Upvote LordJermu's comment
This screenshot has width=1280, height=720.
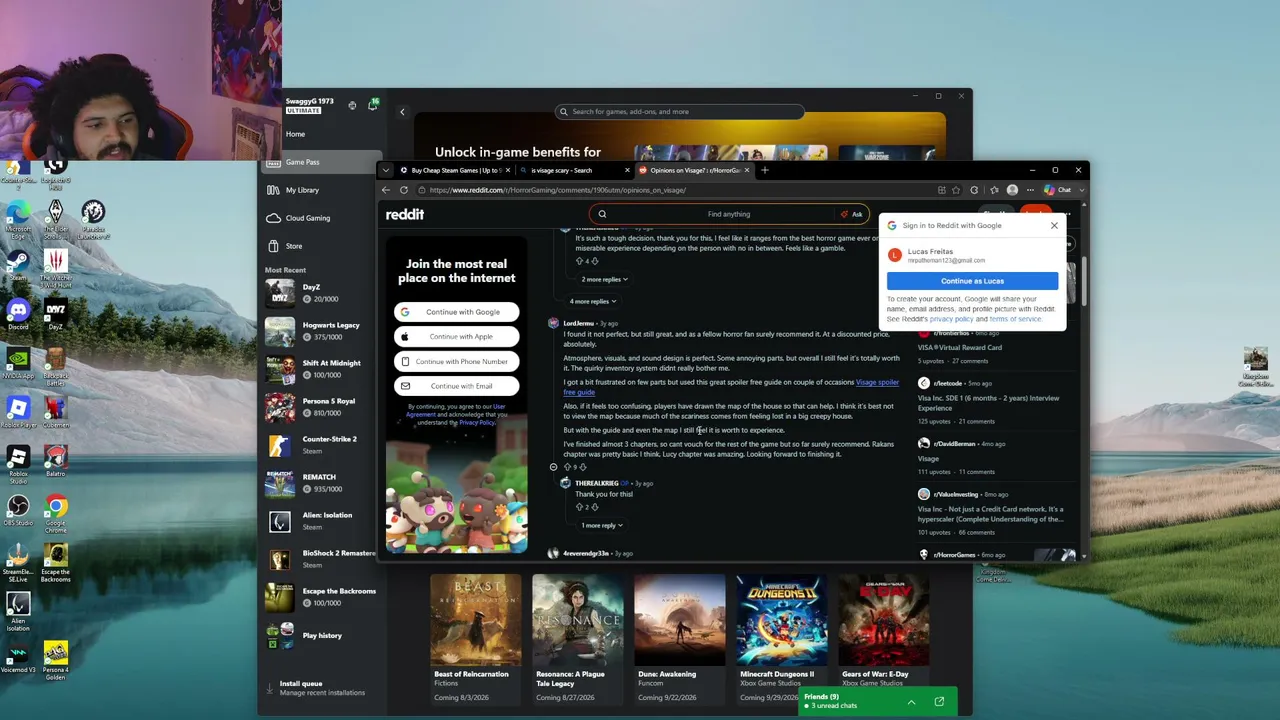pos(567,467)
